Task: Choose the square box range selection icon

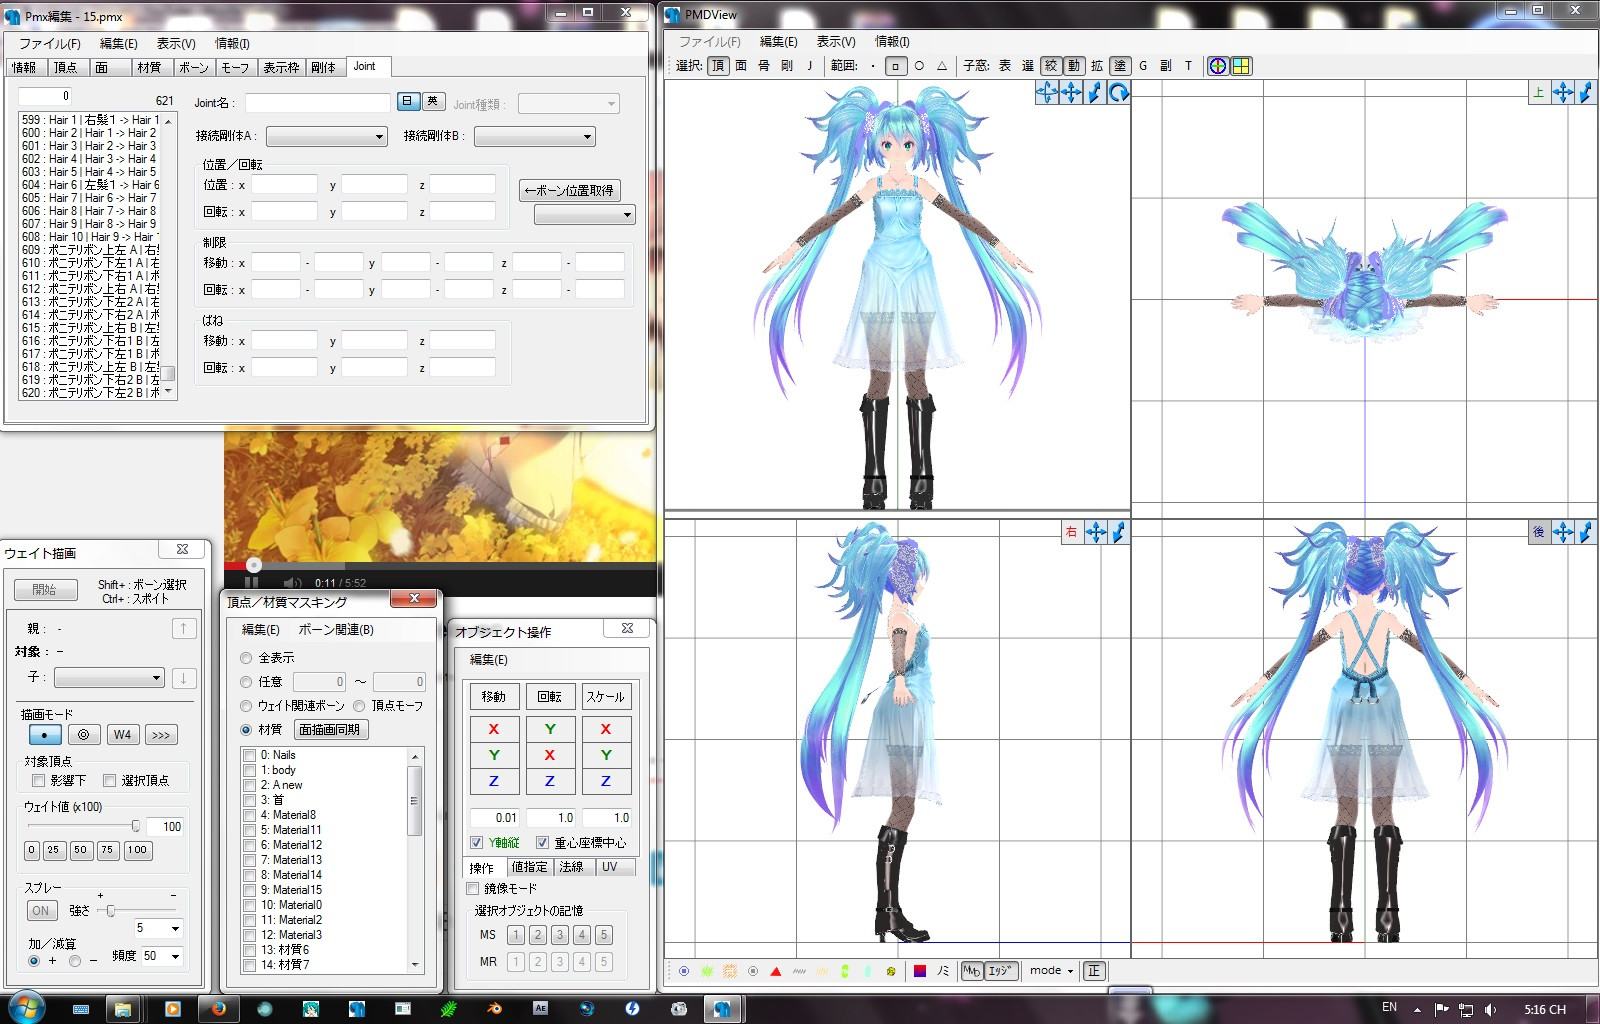Action: pos(896,66)
